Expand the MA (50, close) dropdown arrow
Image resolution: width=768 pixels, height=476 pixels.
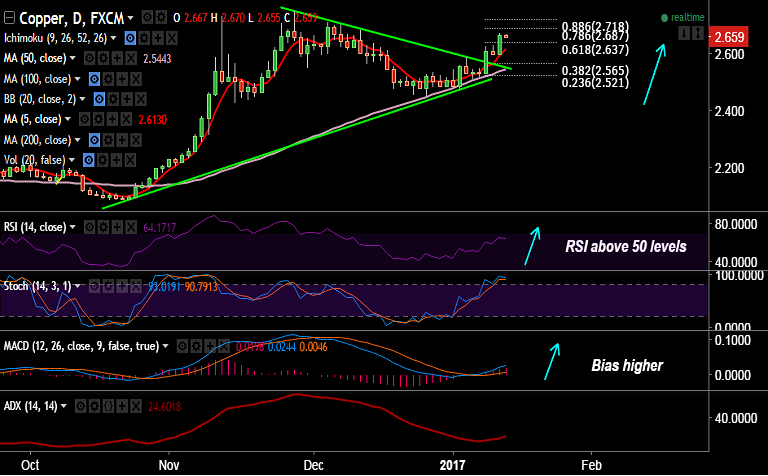[73, 58]
